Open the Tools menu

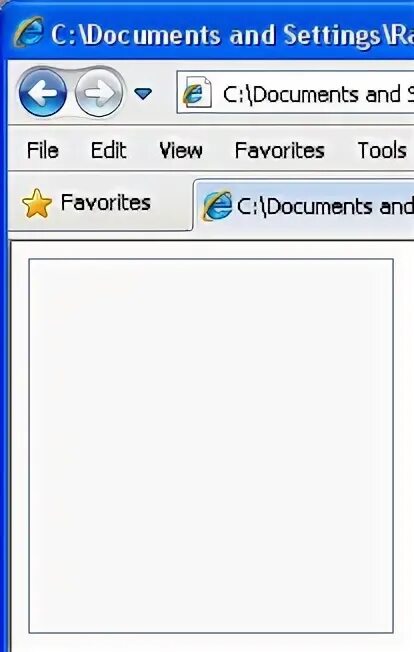pos(382,150)
